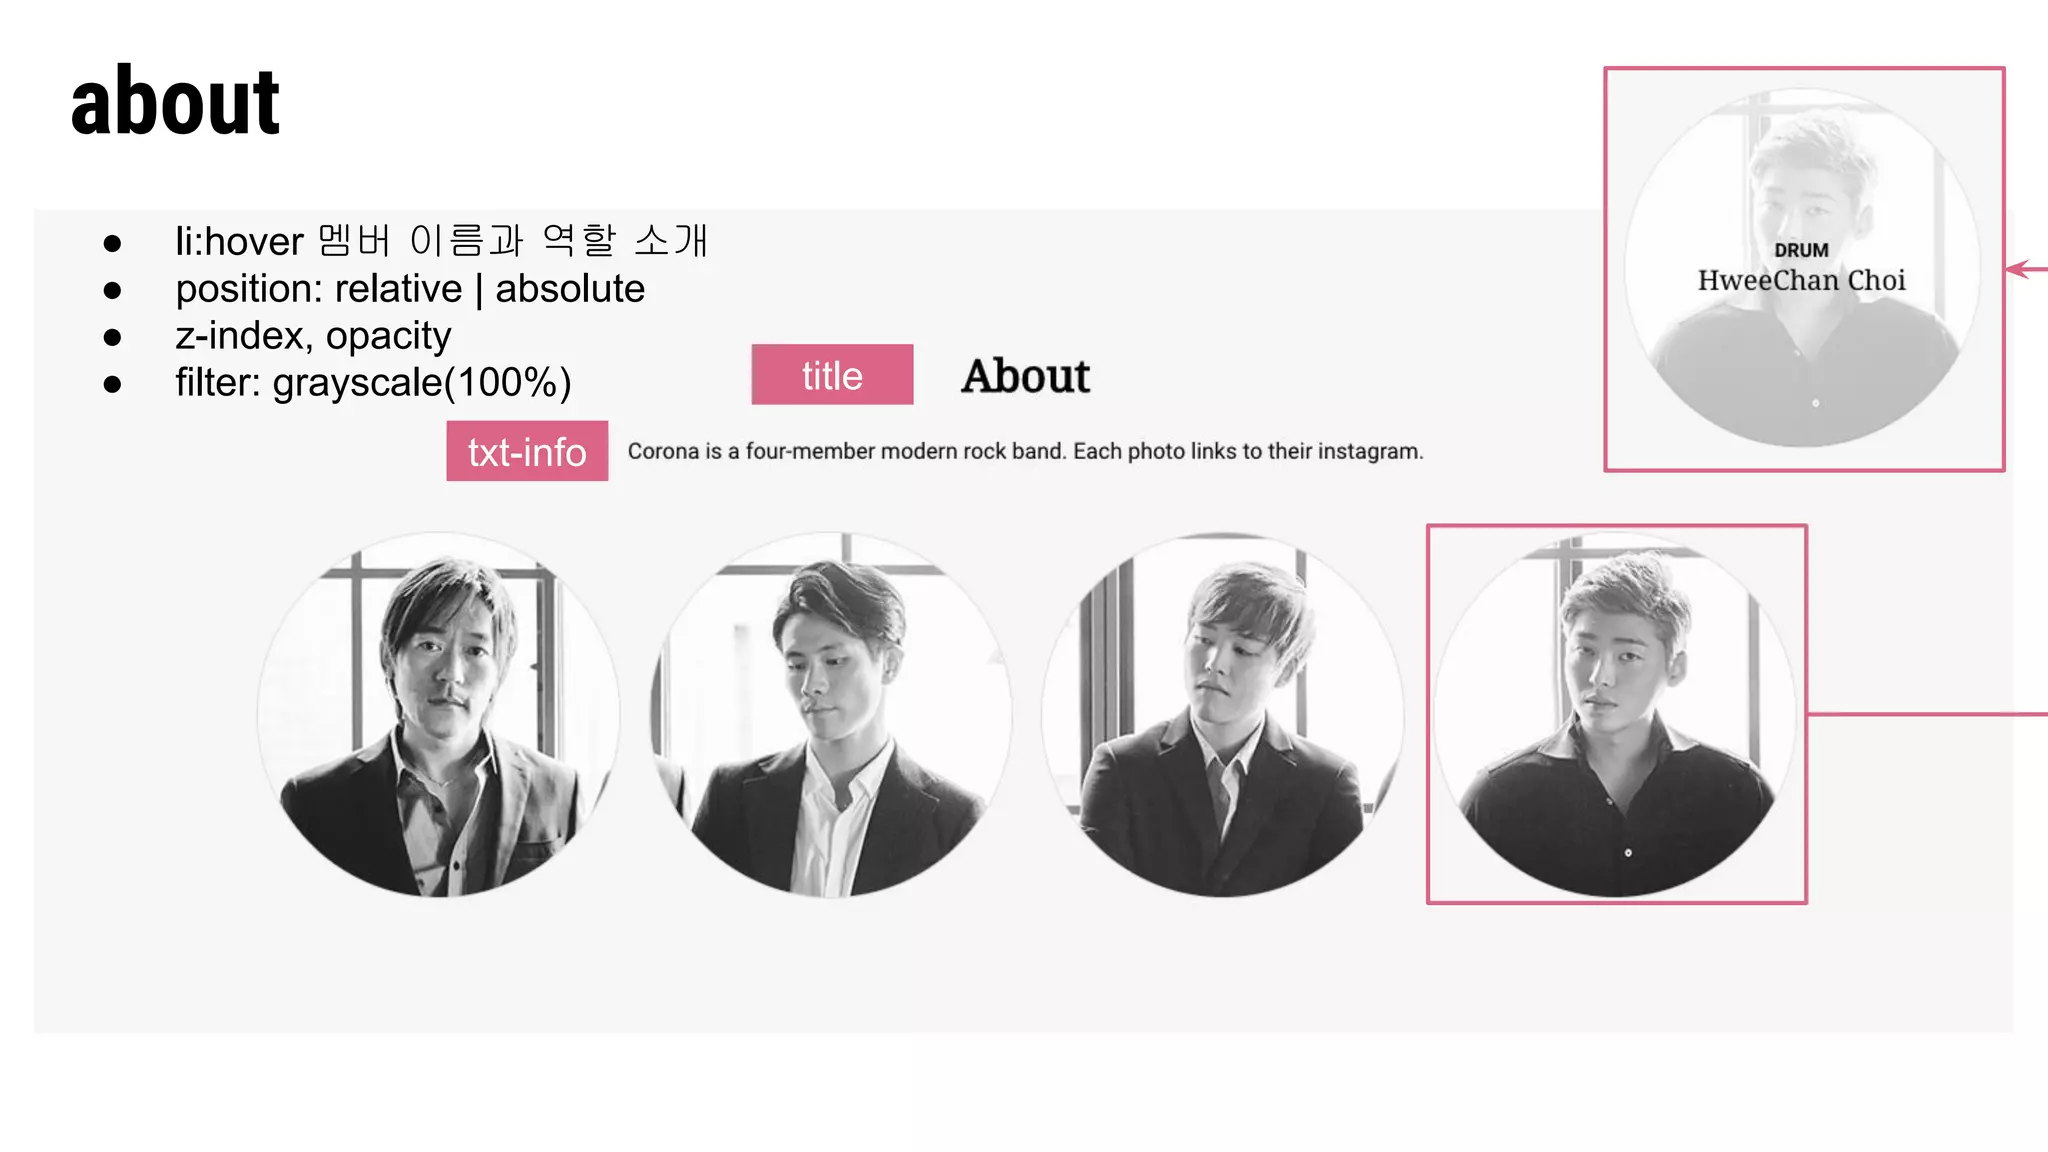Click the pink 'title' label

(x=832, y=375)
